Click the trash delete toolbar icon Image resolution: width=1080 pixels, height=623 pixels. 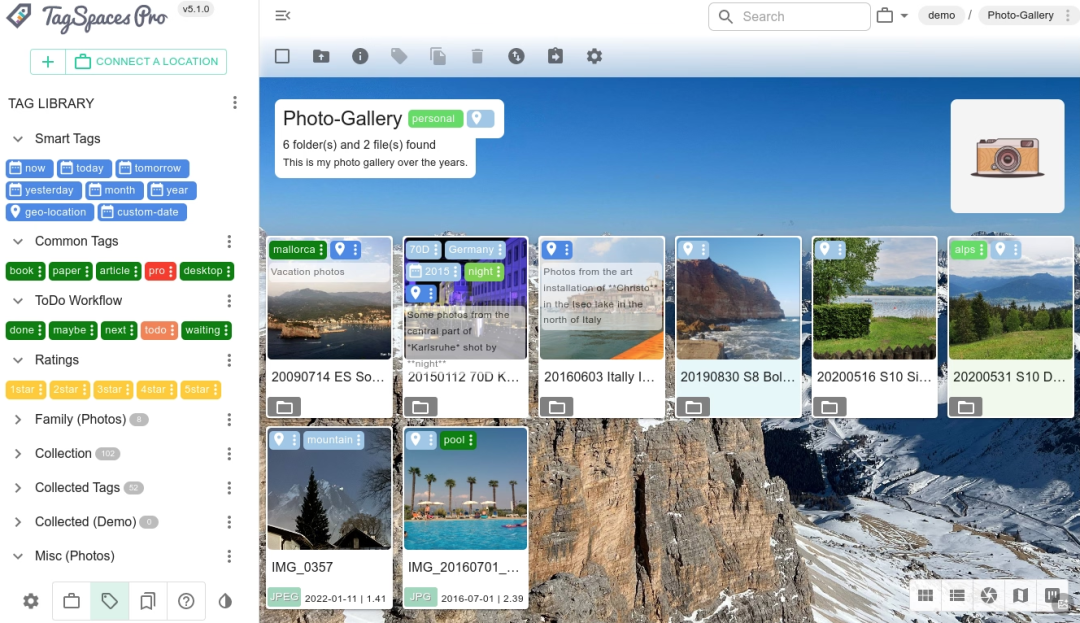click(x=477, y=56)
